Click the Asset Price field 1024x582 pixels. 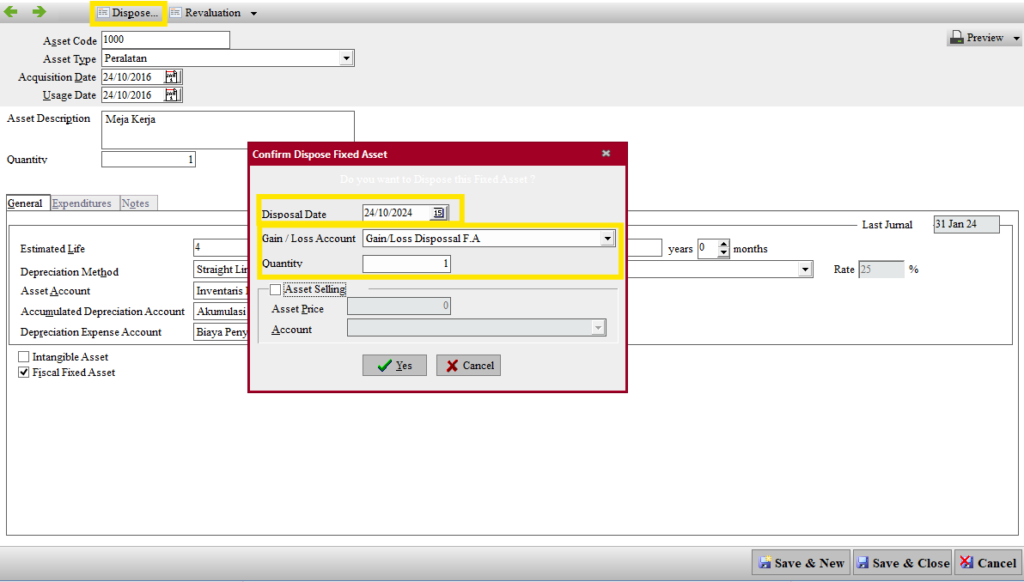coord(398,306)
